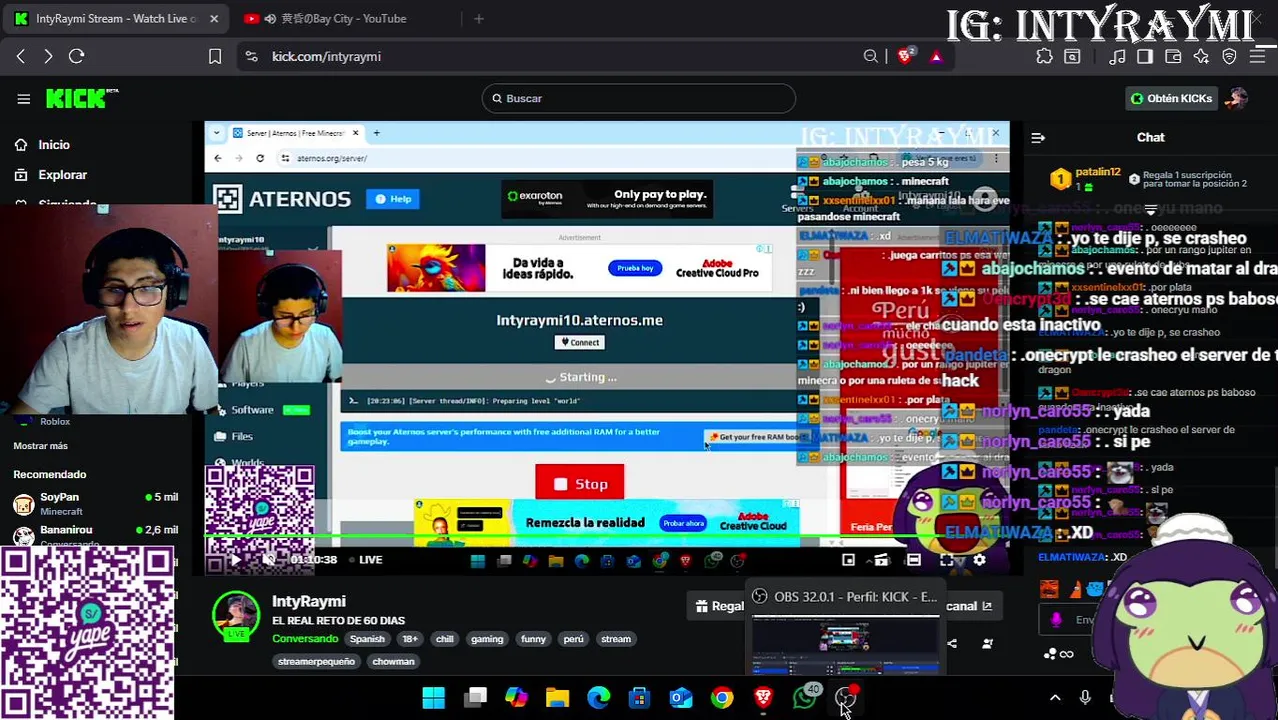Toggle the browser sidebar panel
The height and width of the screenshot is (720, 1278).
(1145, 57)
